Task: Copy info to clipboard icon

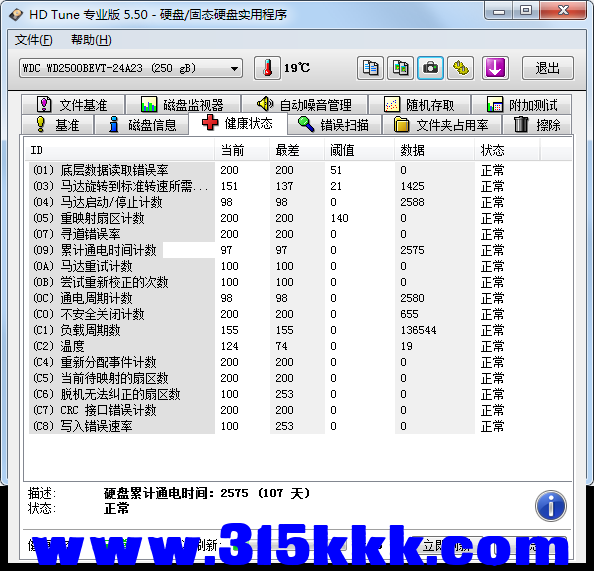Action: click(x=370, y=68)
